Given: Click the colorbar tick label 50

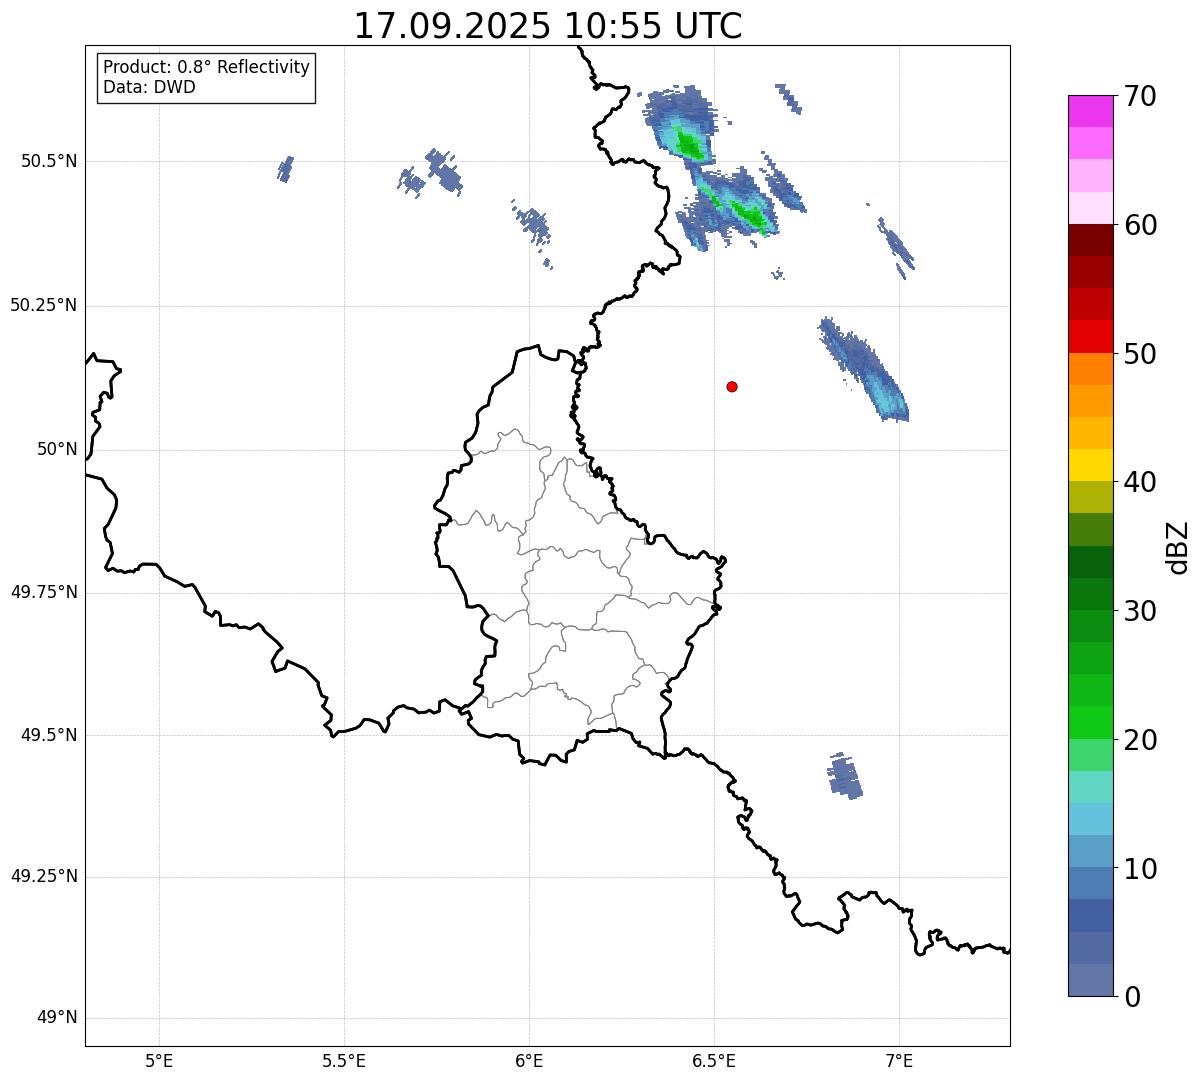Looking at the screenshot, I should click(x=1140, y=354).
